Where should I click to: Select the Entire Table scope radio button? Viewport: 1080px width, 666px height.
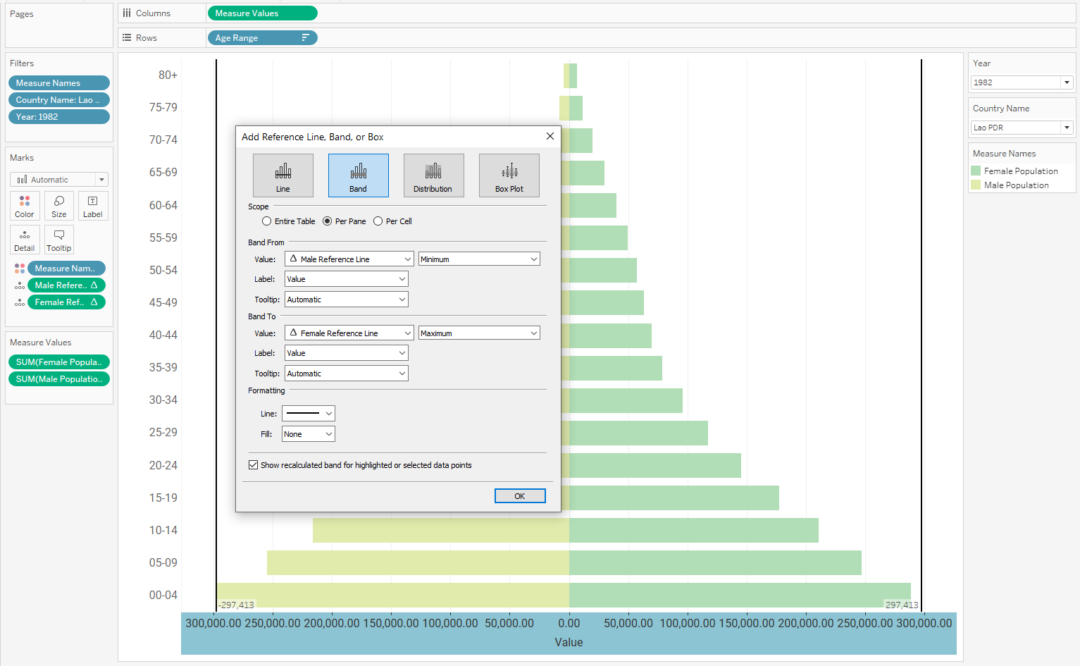[x=266, y=220]
